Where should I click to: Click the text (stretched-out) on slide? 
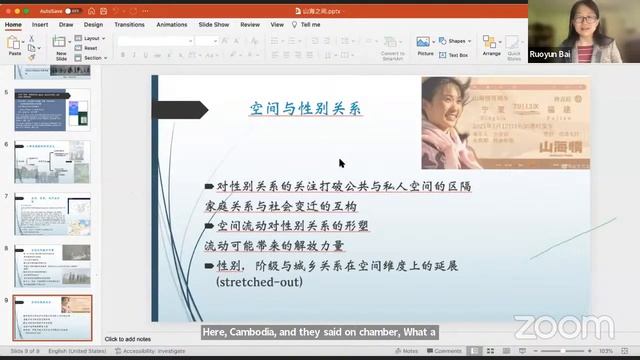(260, 282)
